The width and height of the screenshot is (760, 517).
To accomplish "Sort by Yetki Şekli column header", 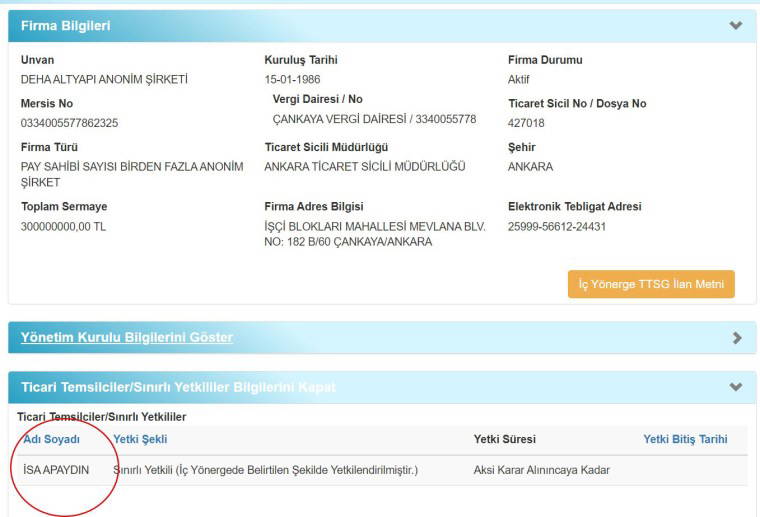I will coord(140,439).
